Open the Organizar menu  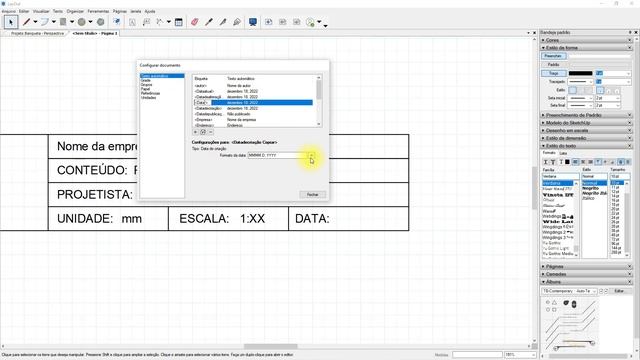[75, 11]
